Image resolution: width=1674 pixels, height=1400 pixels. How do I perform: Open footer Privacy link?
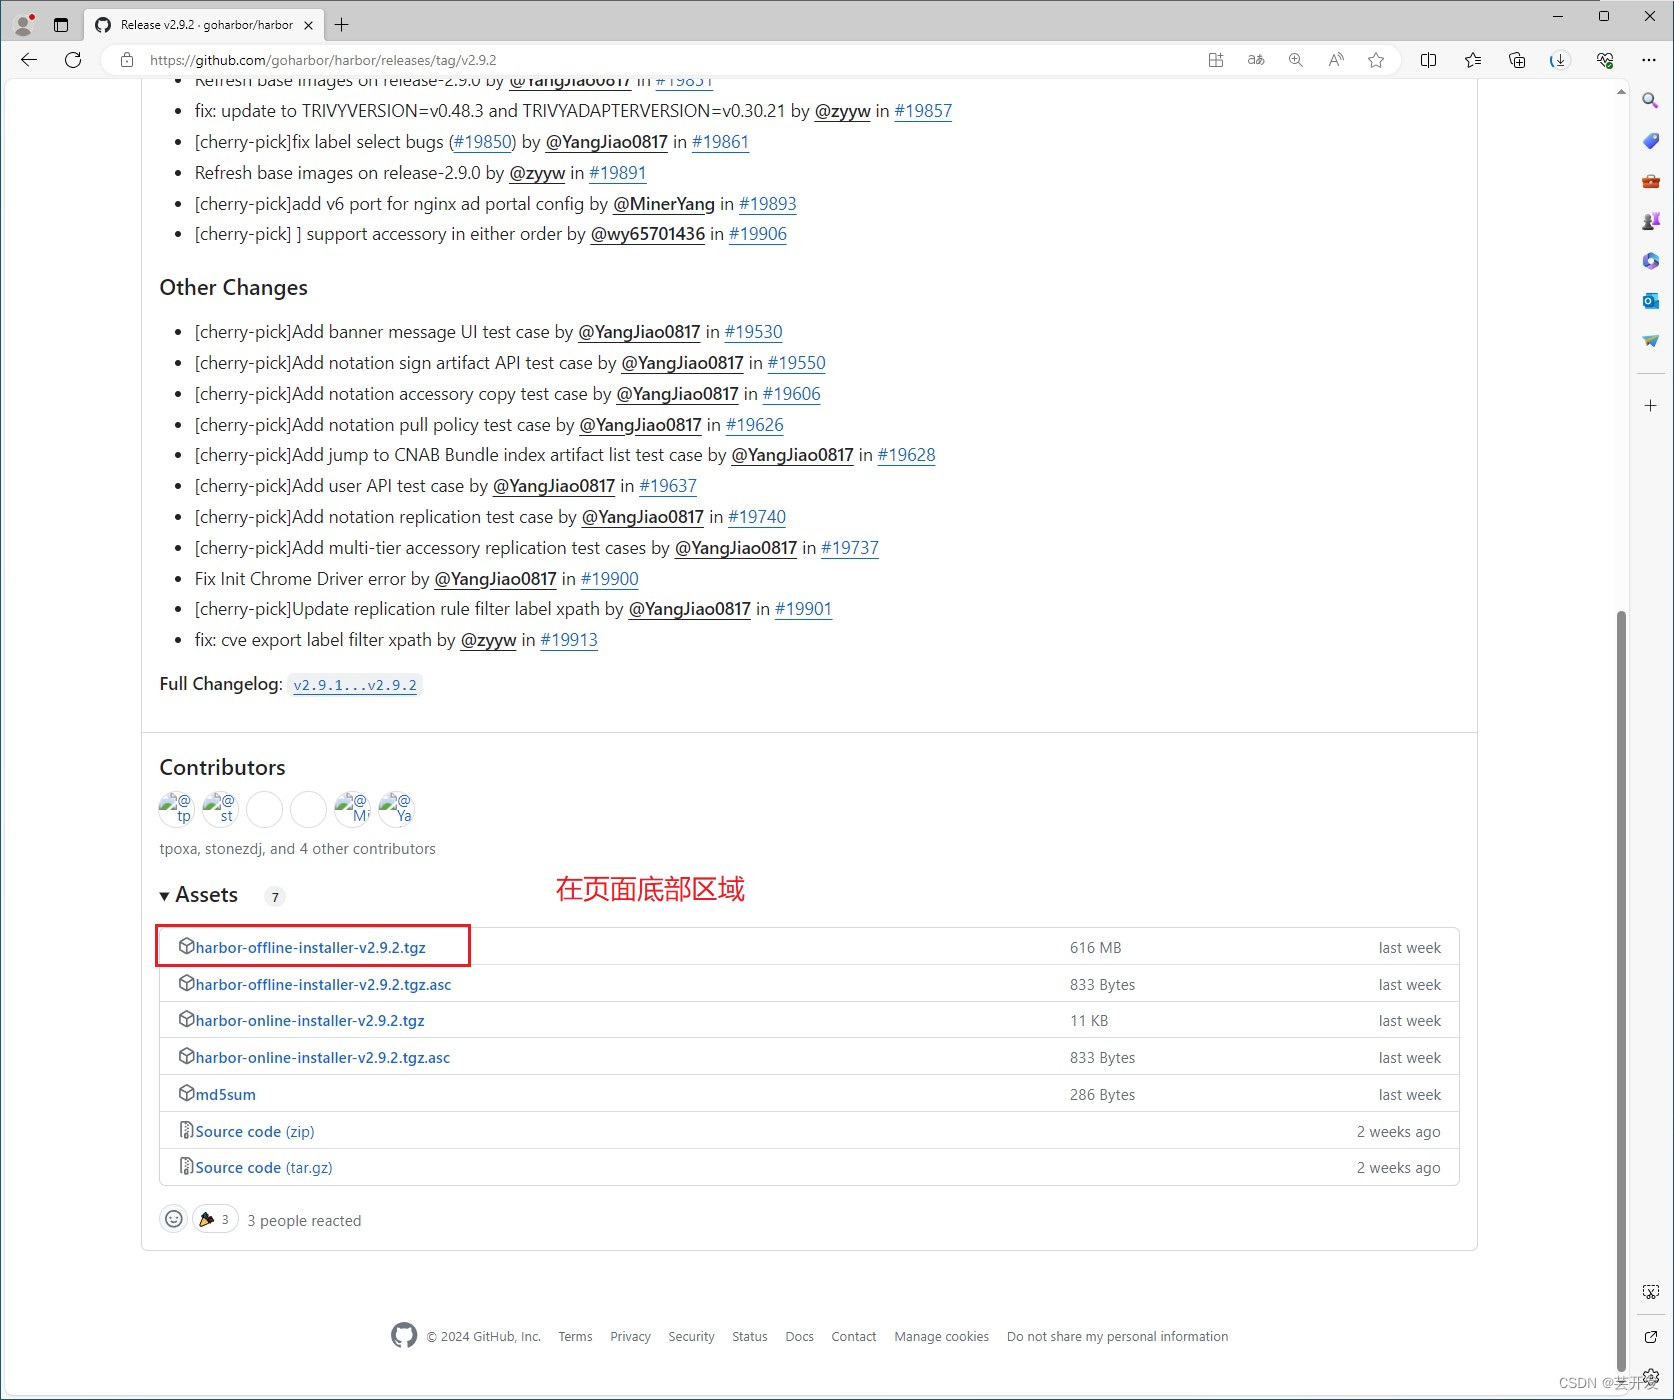(630, 1336)
